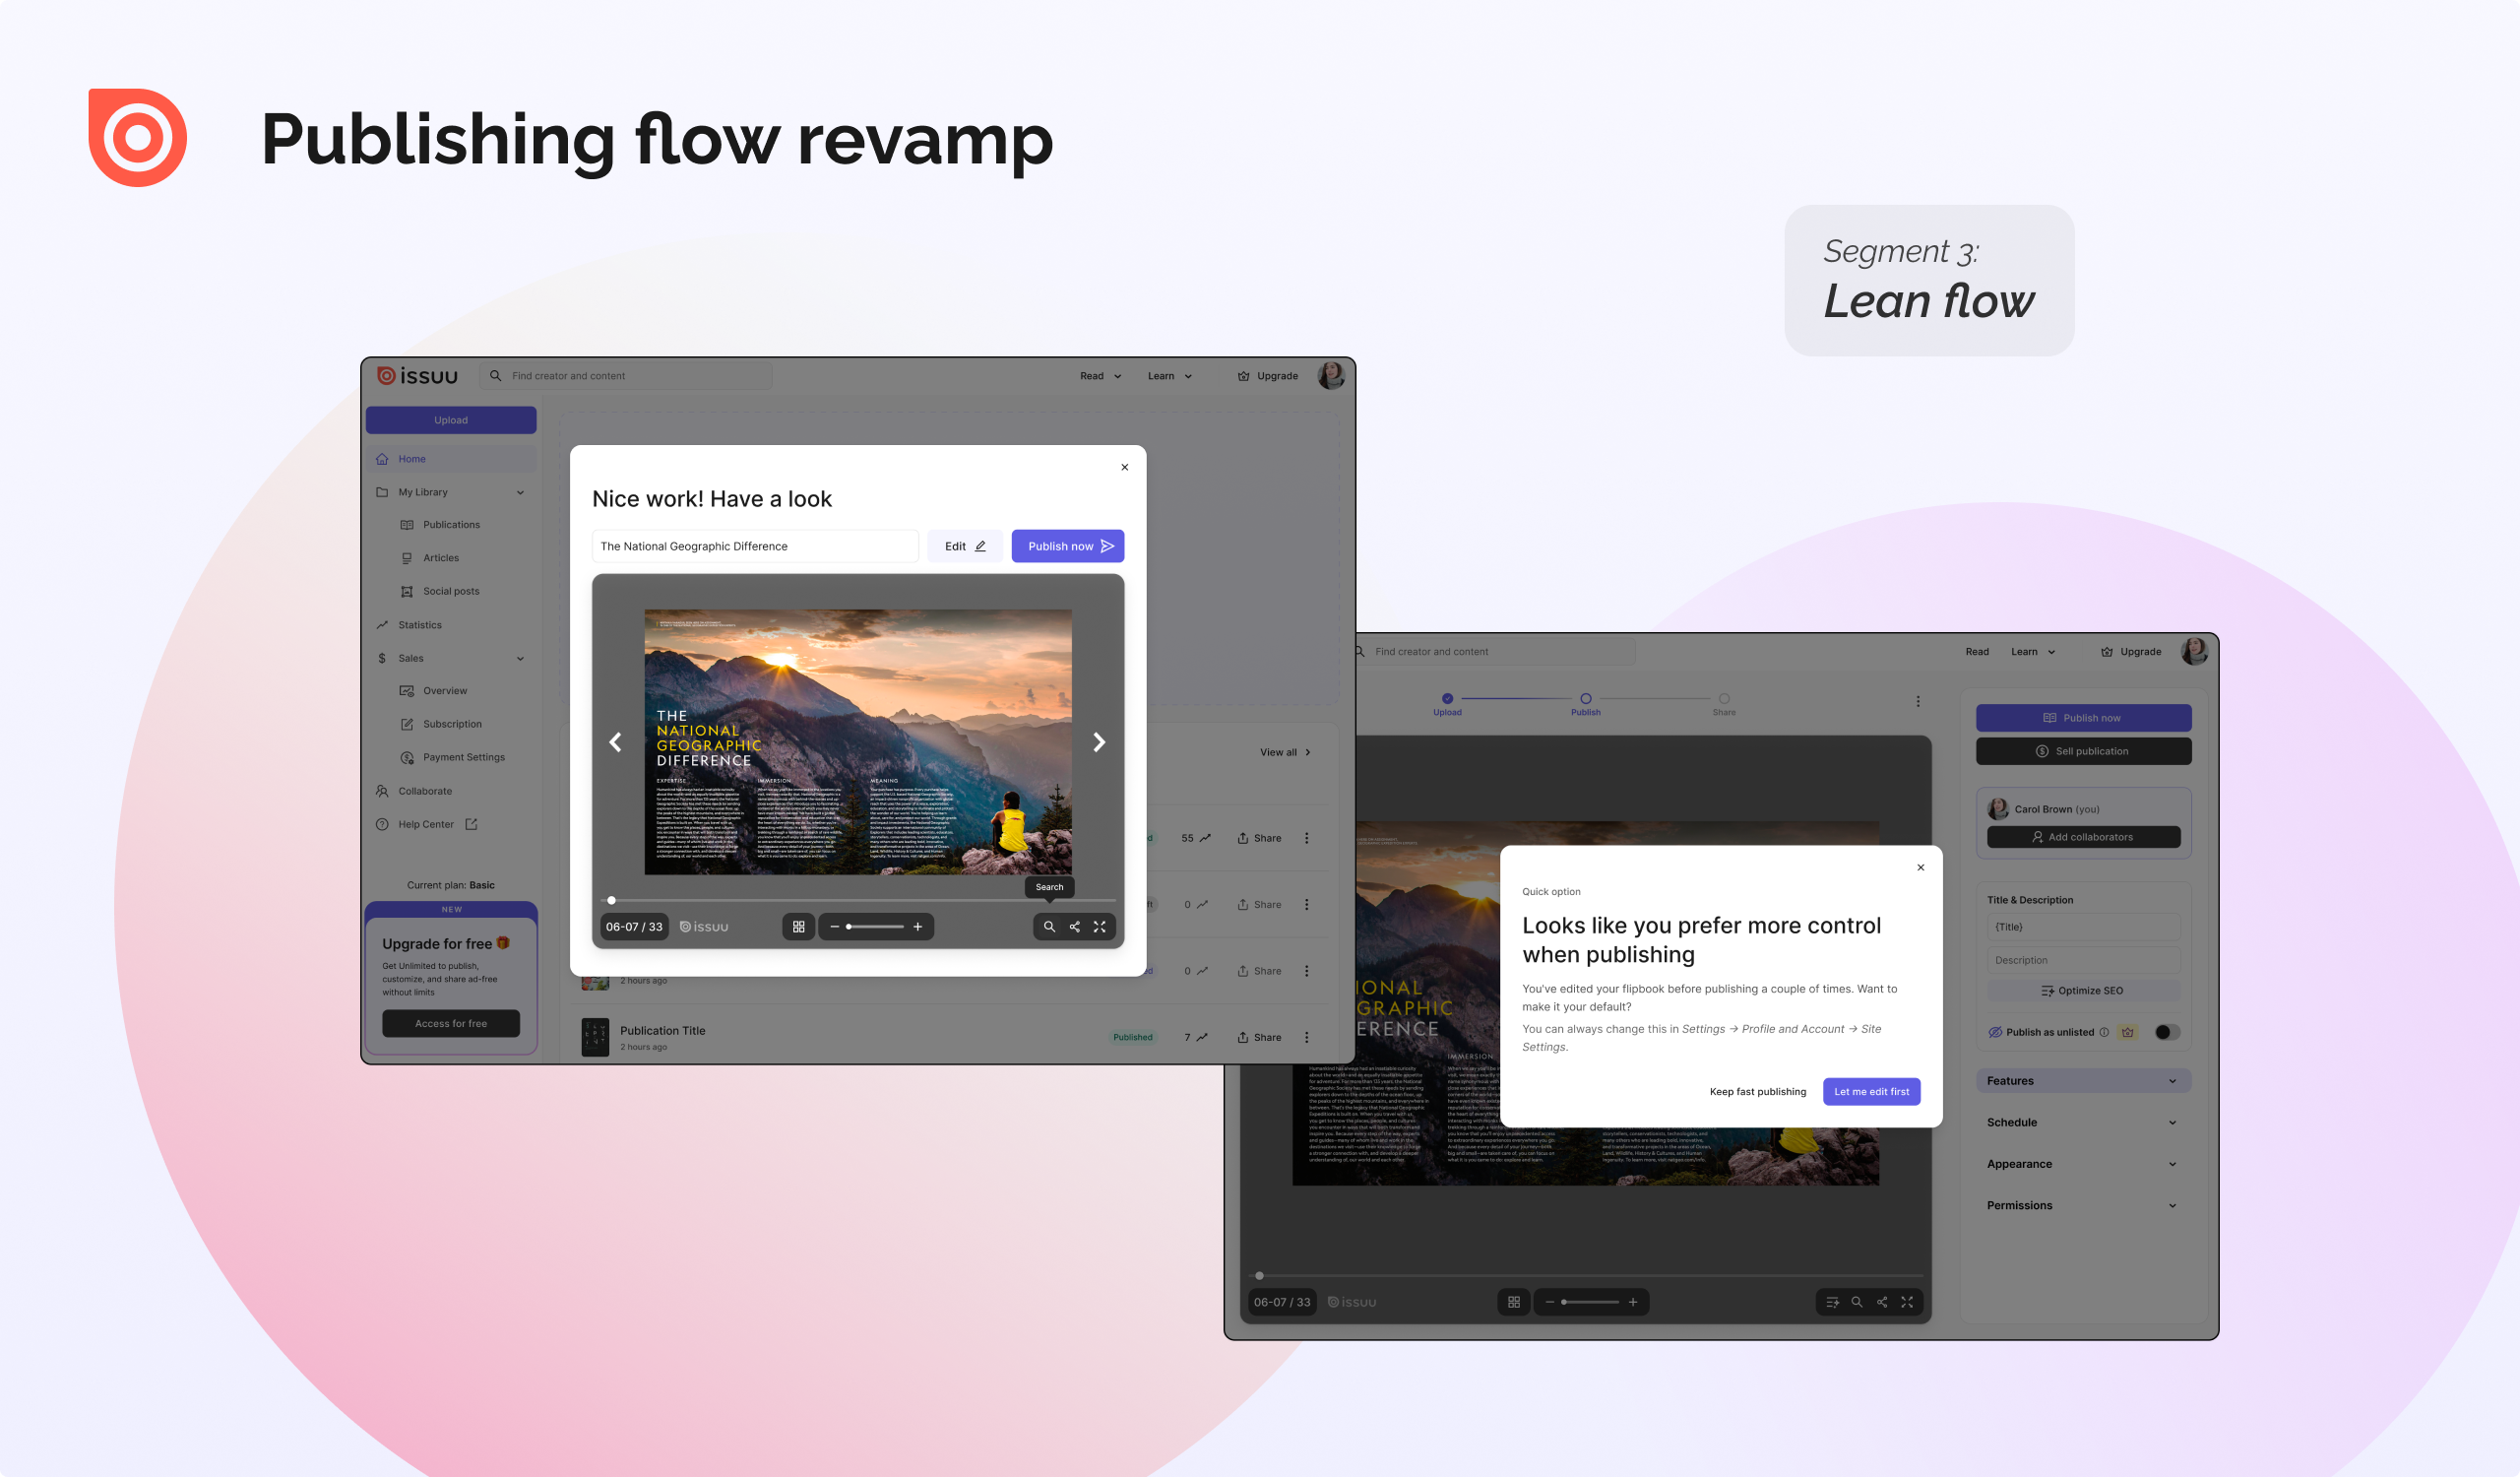The height and width of the screenshot is (1477, 2520).
Task: Open the profile avatar in the left window header
Action: pyautogui.click(x=1331, y=376)
